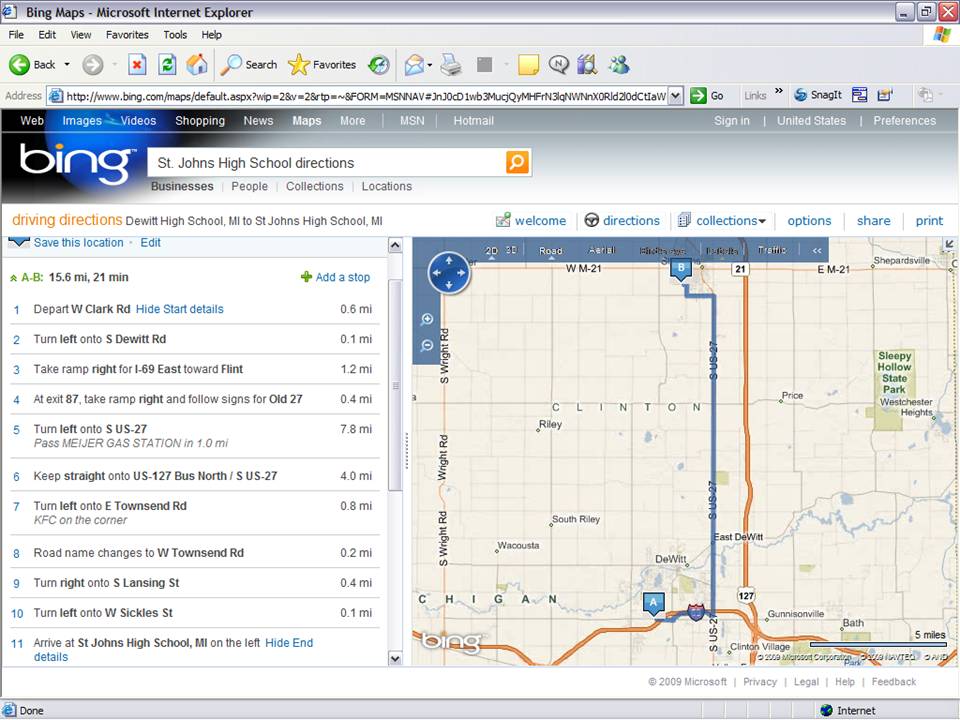Click the map pan compass control
Viewport: 960px width, 720px height.
(449, 273)
